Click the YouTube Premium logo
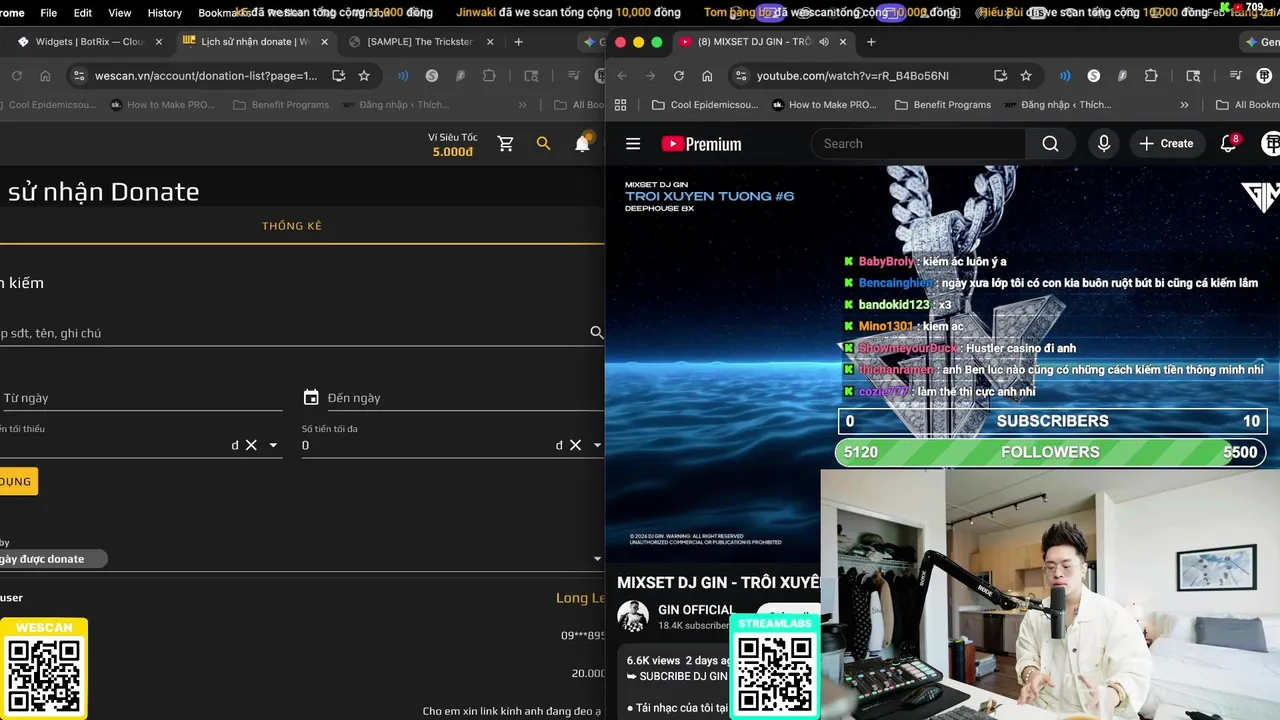Screen dimensions: 1280x720 [701, 144]
